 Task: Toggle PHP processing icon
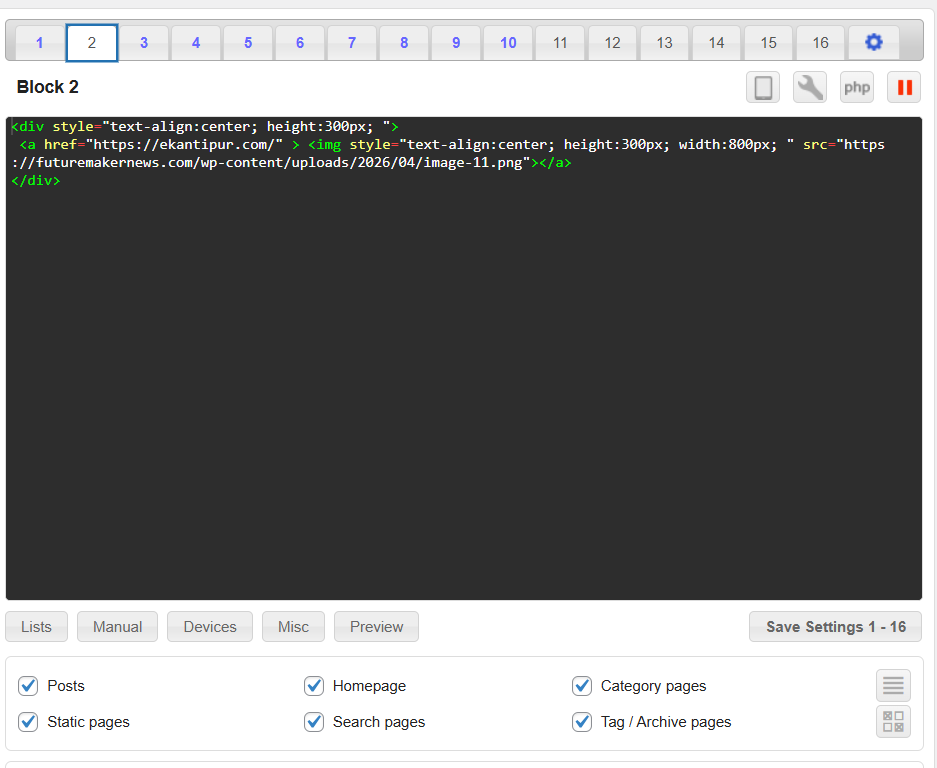(857, 88)
